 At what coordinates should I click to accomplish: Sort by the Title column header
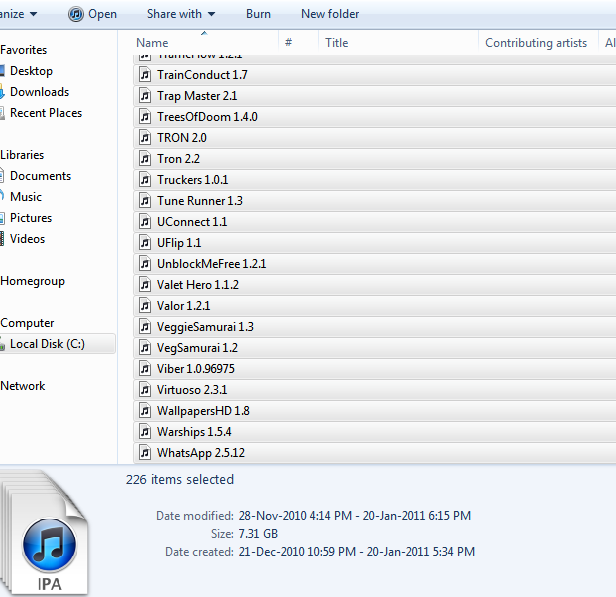[x=336, y=42]
